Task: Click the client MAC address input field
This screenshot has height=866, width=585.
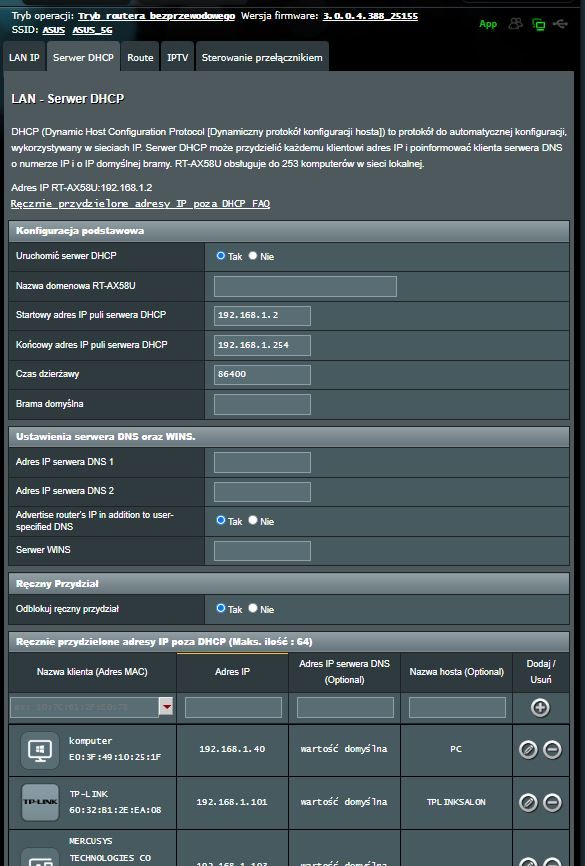Action: tap(85, 707)
